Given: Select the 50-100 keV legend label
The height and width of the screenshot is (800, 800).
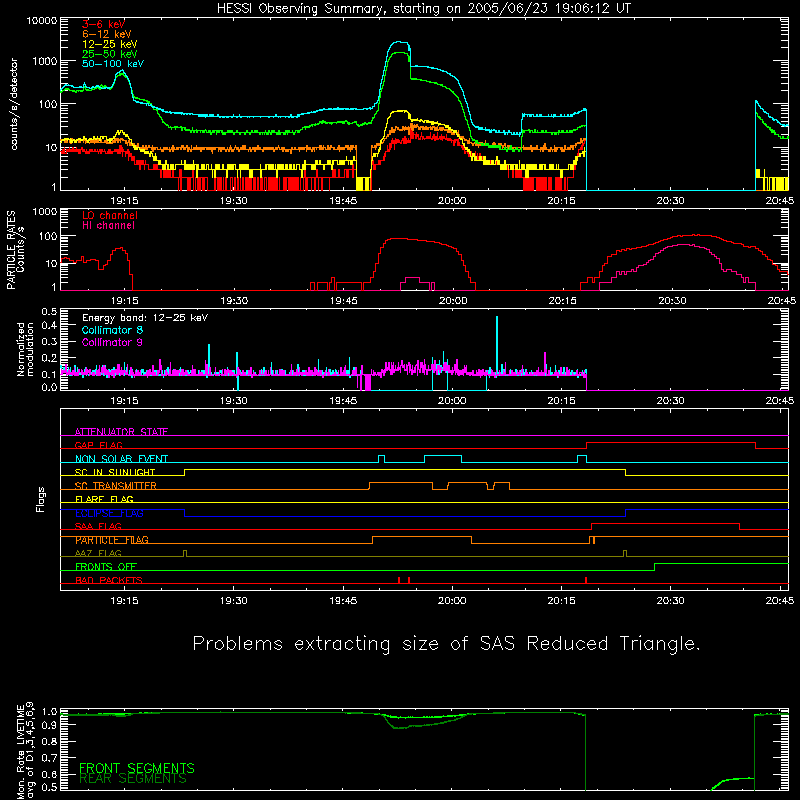Looking at the screenshot, I should [x=113, y=64].
